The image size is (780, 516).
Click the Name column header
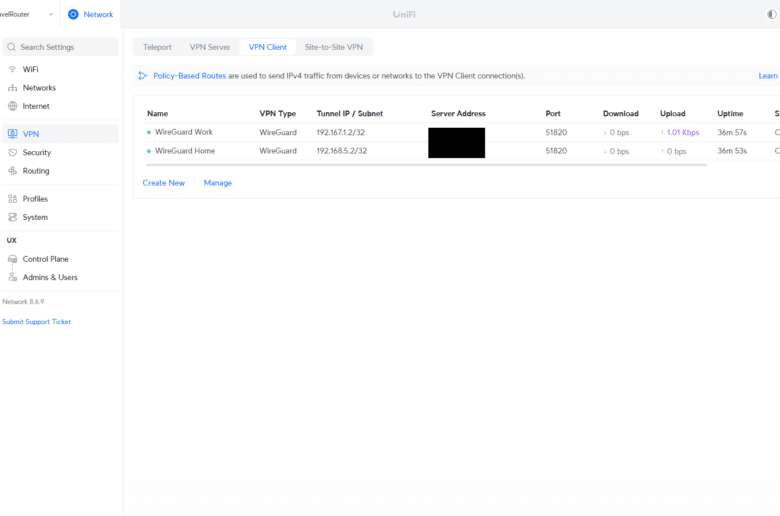pyautogui.click(x=158, y=113)
